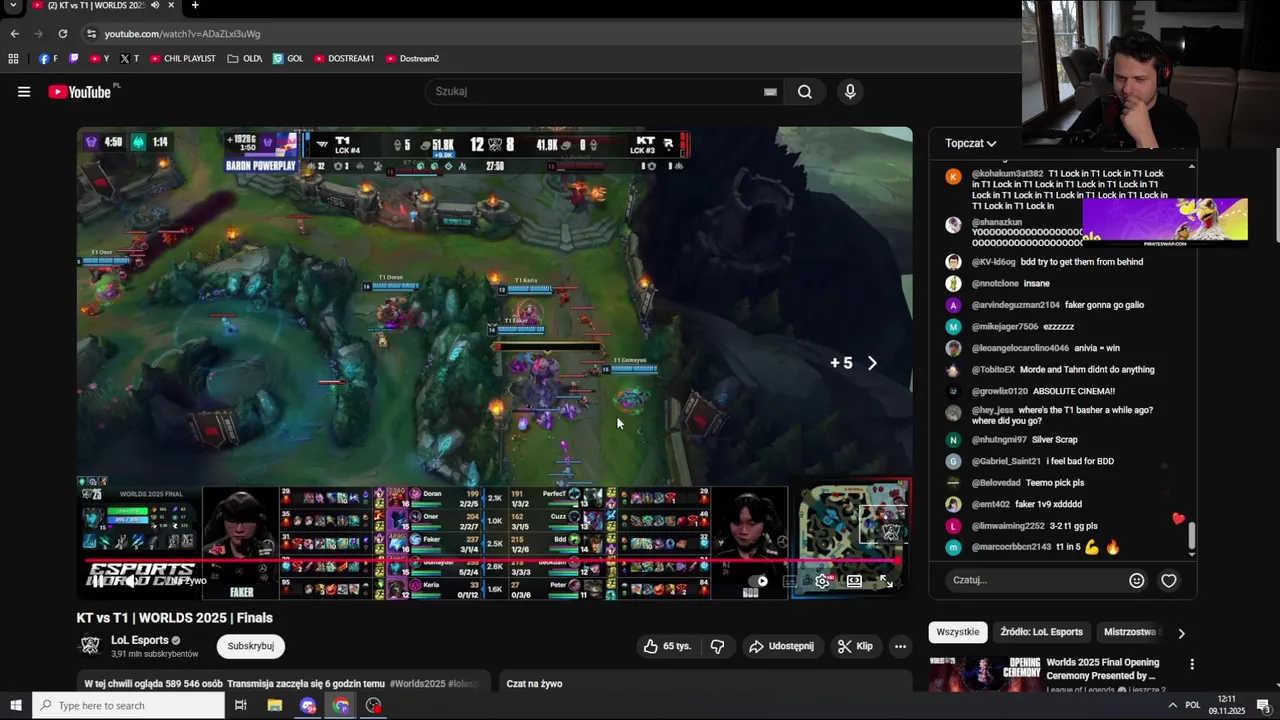The width and height of the screenshot is (1280, 720).
Task: Open the on-screen keyboard in search box
Action: [x=770, y=92]
